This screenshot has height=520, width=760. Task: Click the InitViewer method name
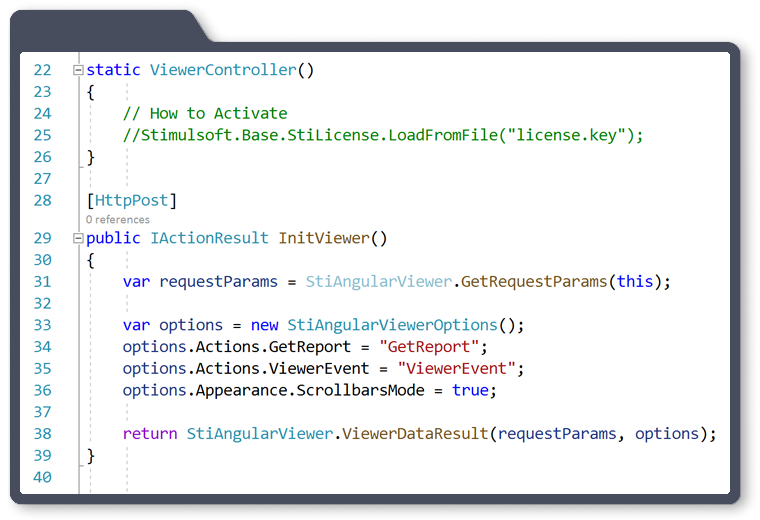pyautogui.click(x=324, y=238)
